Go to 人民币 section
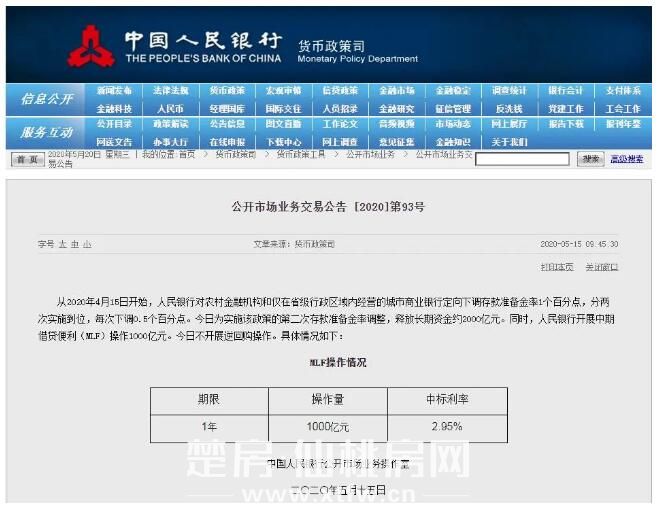This screenshot has width=658, height=509. 170,109
